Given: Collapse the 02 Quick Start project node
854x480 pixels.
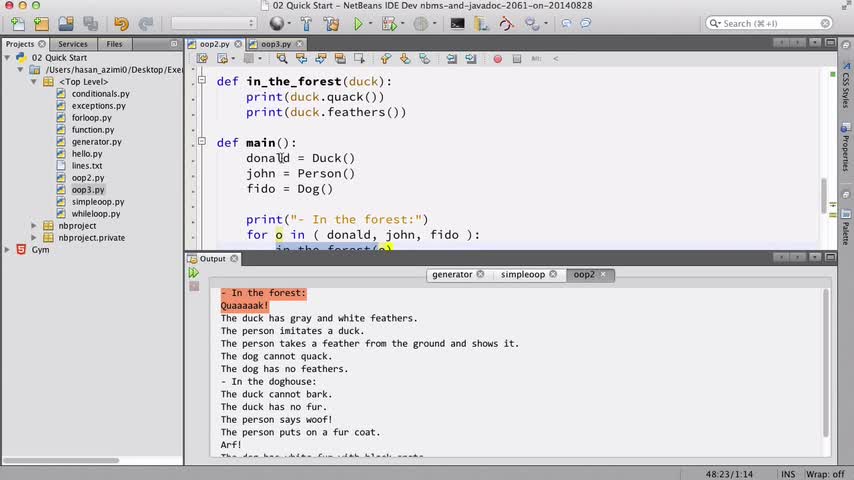Looking at the screenshot, I should pyautogui.click(x=7, y=58).
